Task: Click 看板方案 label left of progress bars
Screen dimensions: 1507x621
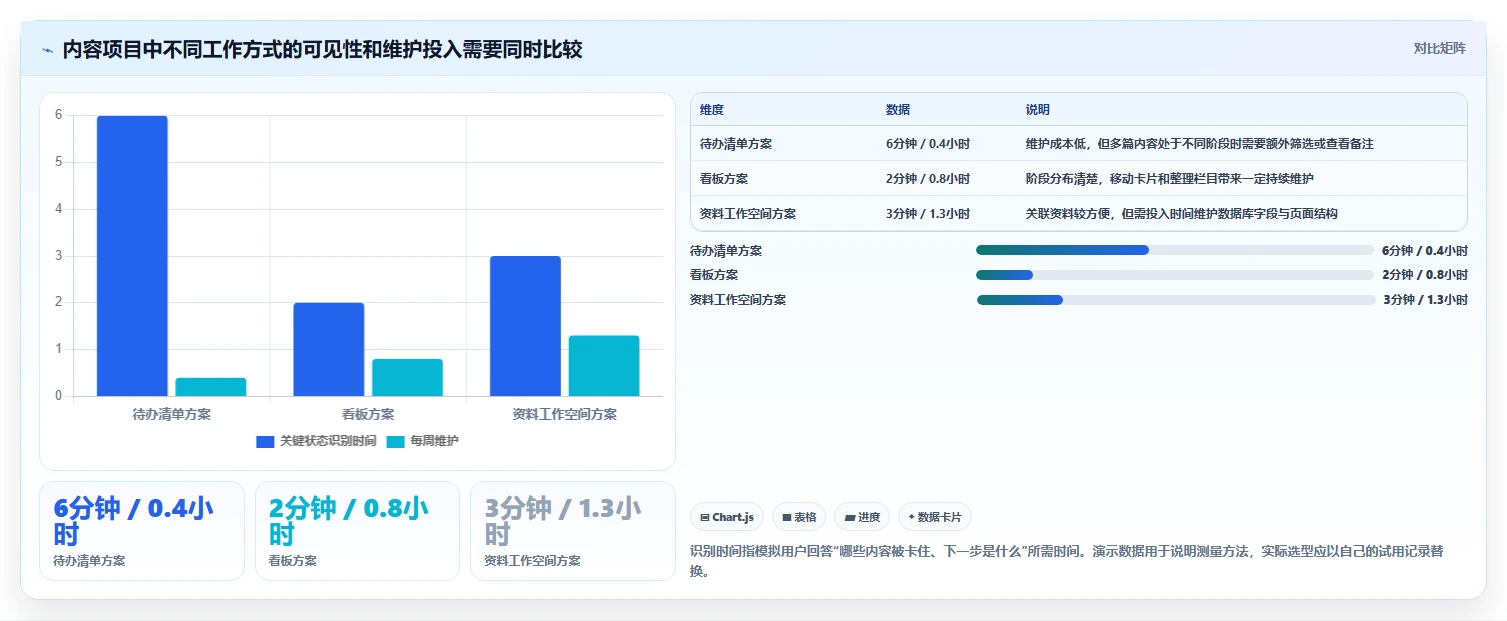Action: [x=714, y=275]
